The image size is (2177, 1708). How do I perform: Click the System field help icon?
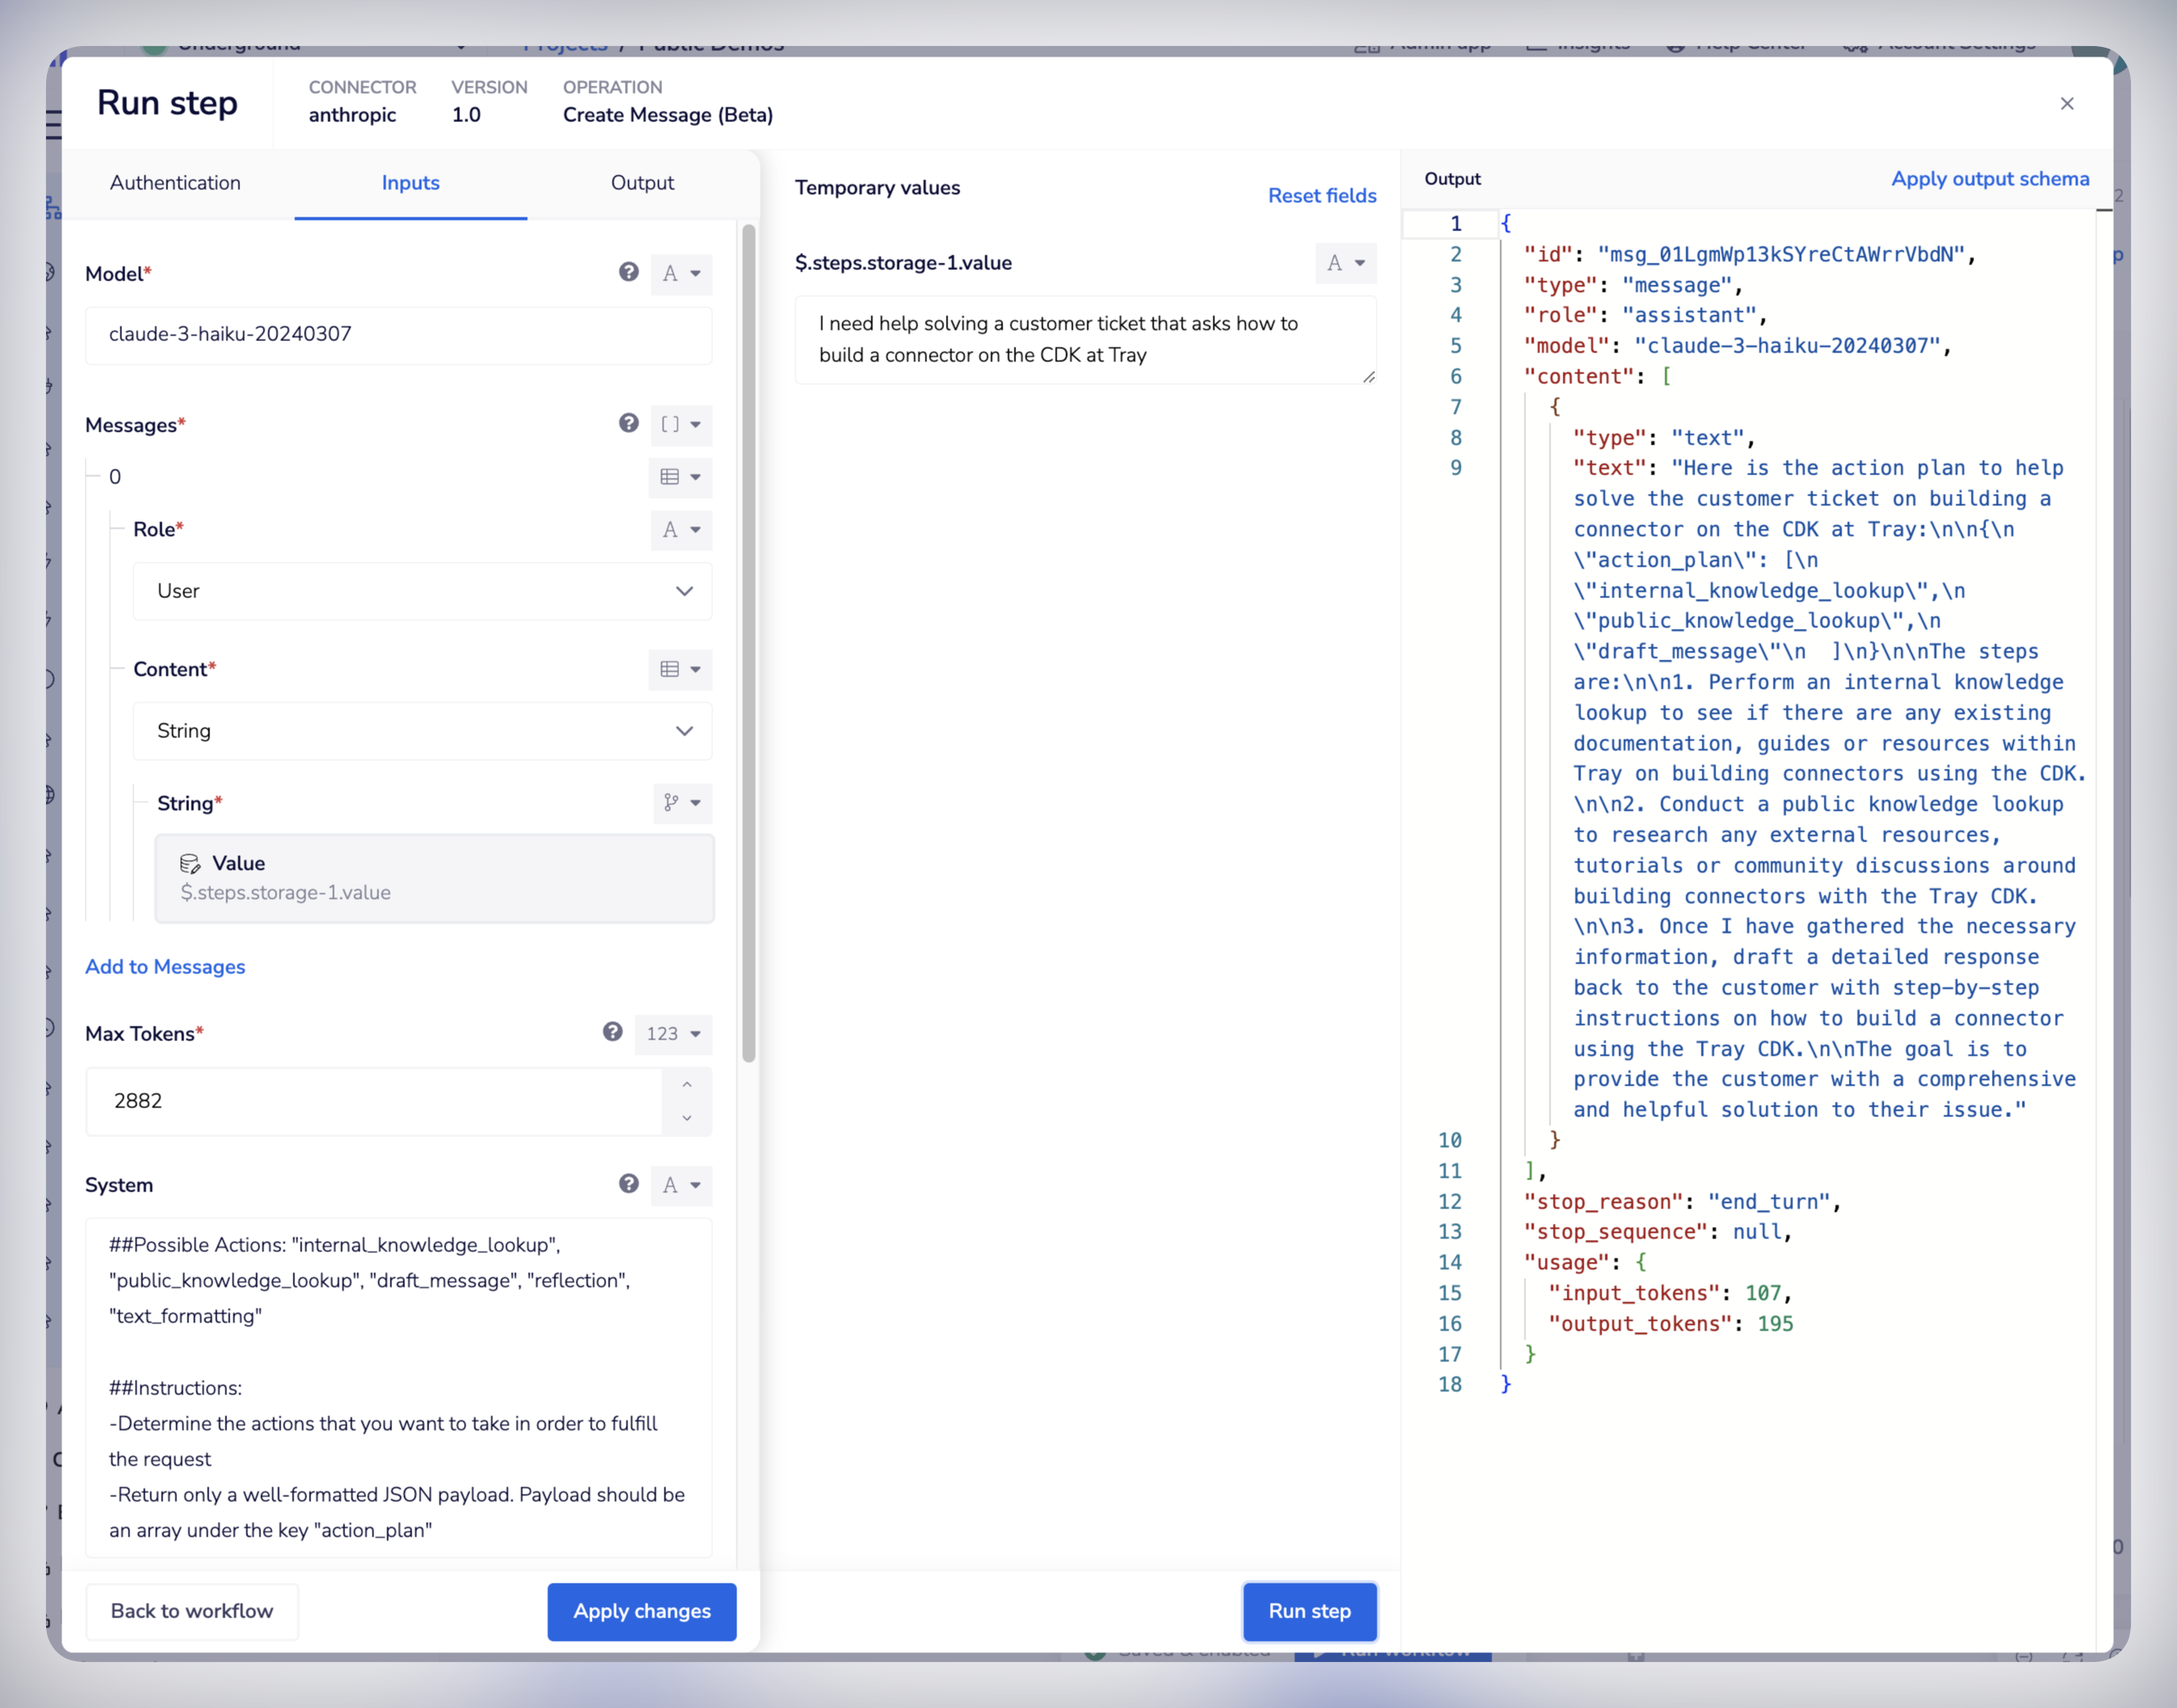[x=628, y=1184]
